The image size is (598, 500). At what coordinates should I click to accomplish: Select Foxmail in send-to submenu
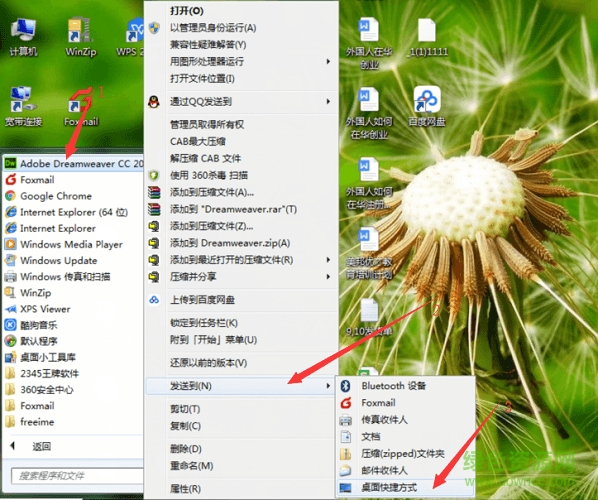point(406,403)
